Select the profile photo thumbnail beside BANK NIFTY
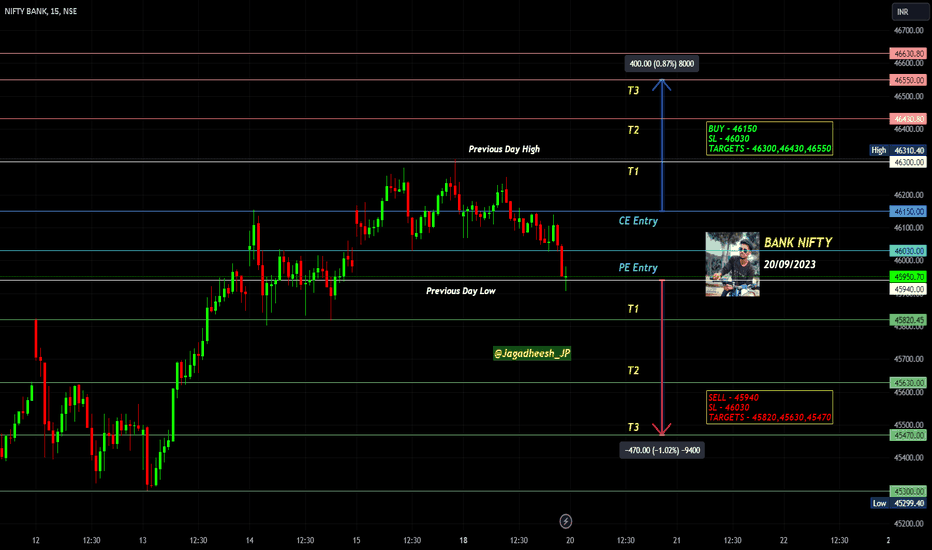 pos(732,264)
